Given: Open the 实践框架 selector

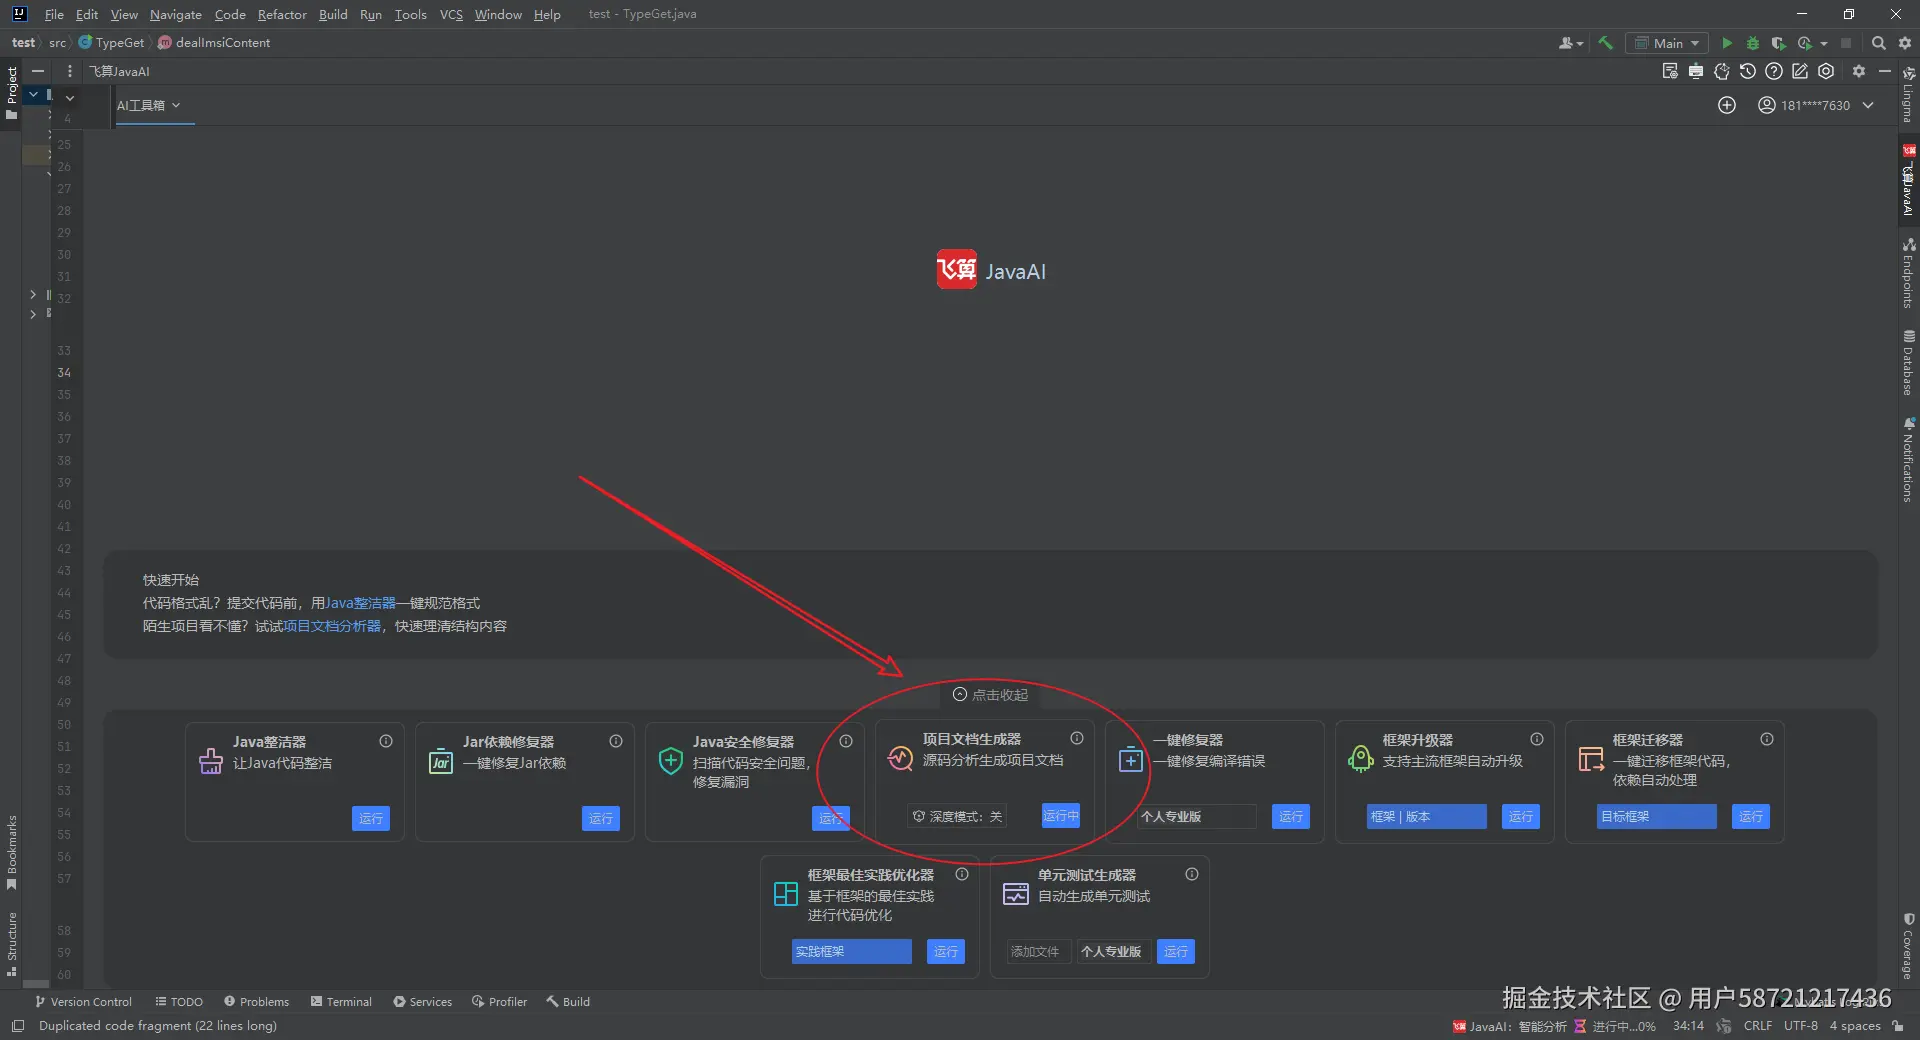Looking at the screenshot, I should click(852, 951).
